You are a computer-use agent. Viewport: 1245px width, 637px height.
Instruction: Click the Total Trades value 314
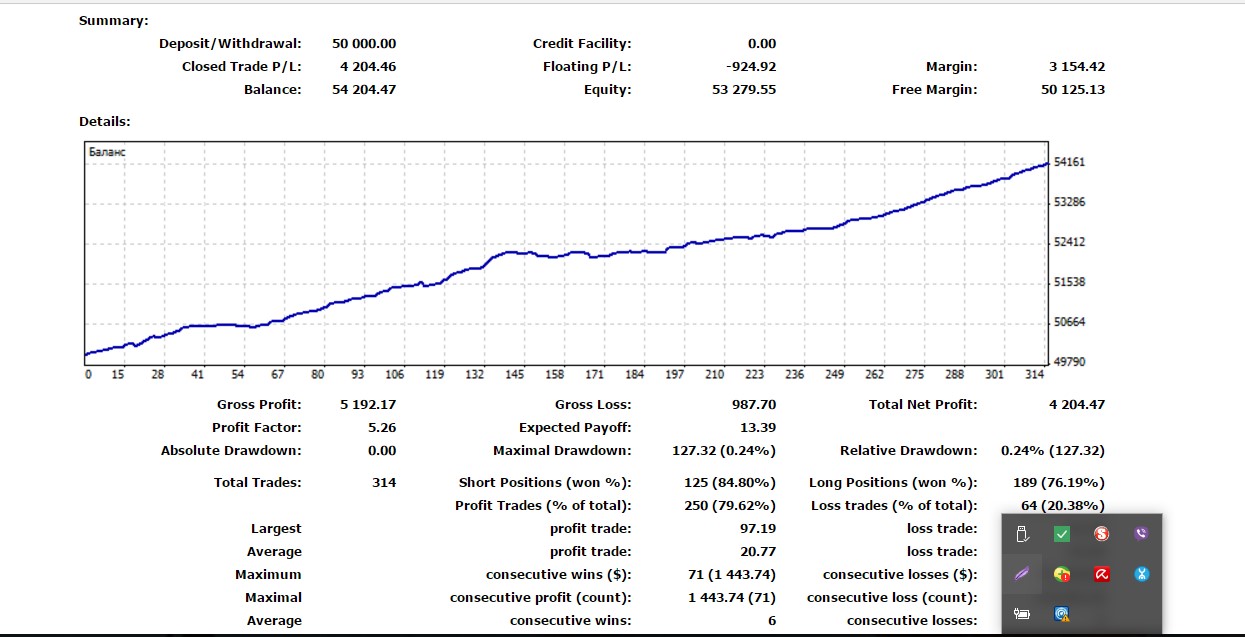click(x=384, y=483)
